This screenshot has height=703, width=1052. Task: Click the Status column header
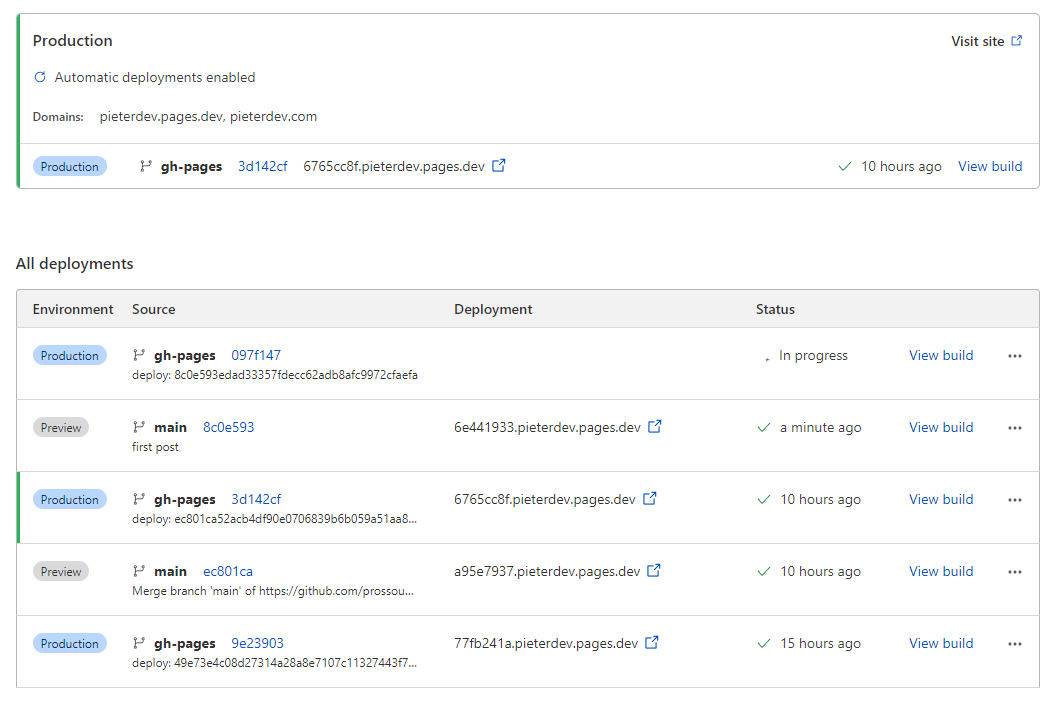pos(775,309)
